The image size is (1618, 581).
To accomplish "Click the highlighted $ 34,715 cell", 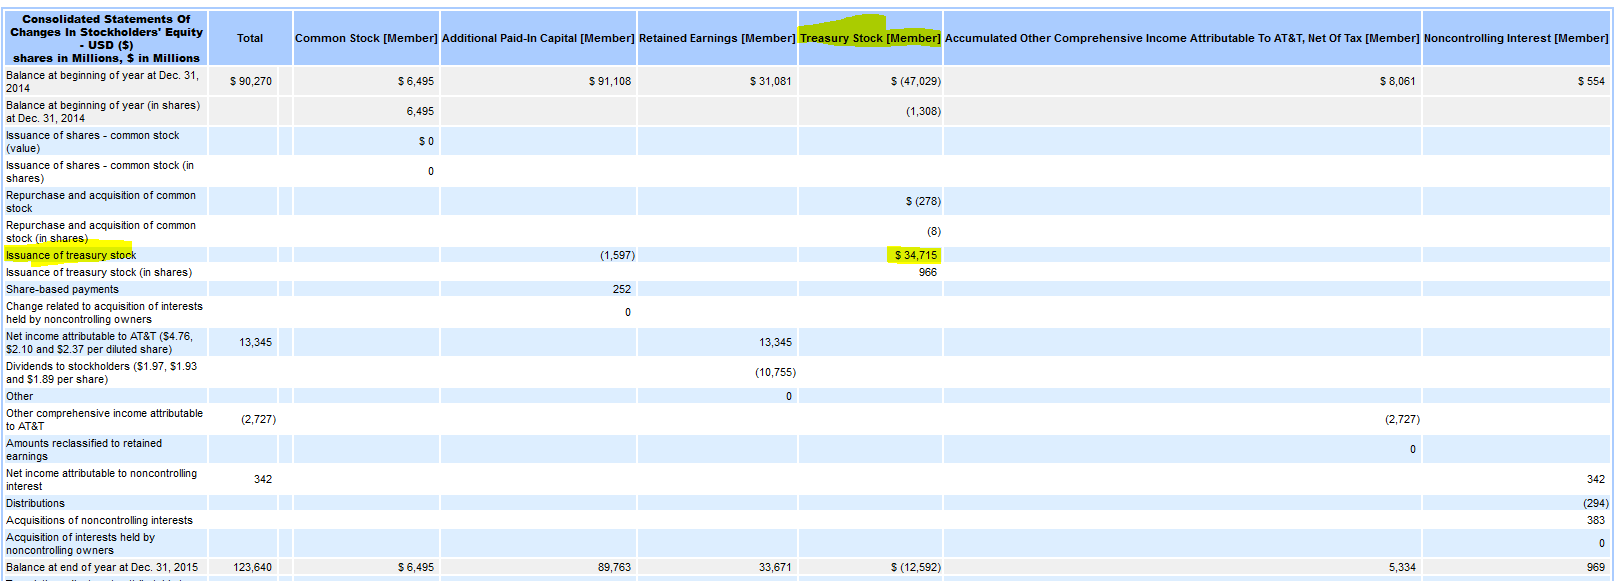I will [x=915, y=255].
